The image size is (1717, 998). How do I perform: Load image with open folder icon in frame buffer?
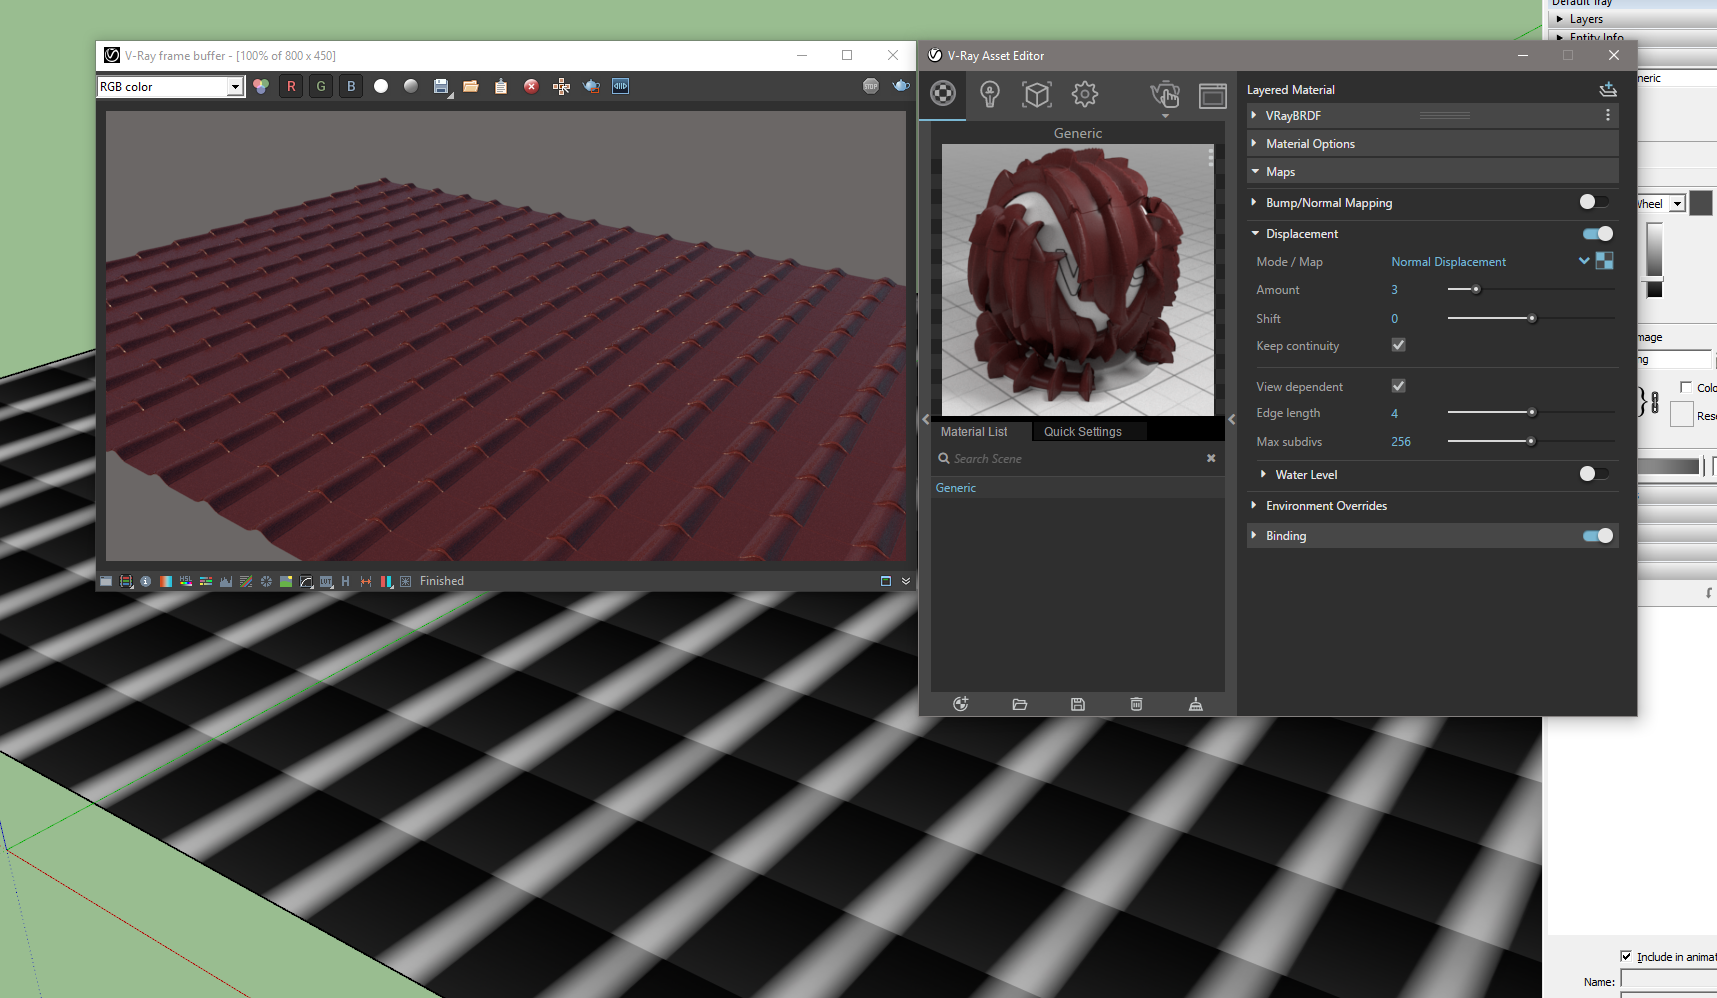[x=471, y=86]
